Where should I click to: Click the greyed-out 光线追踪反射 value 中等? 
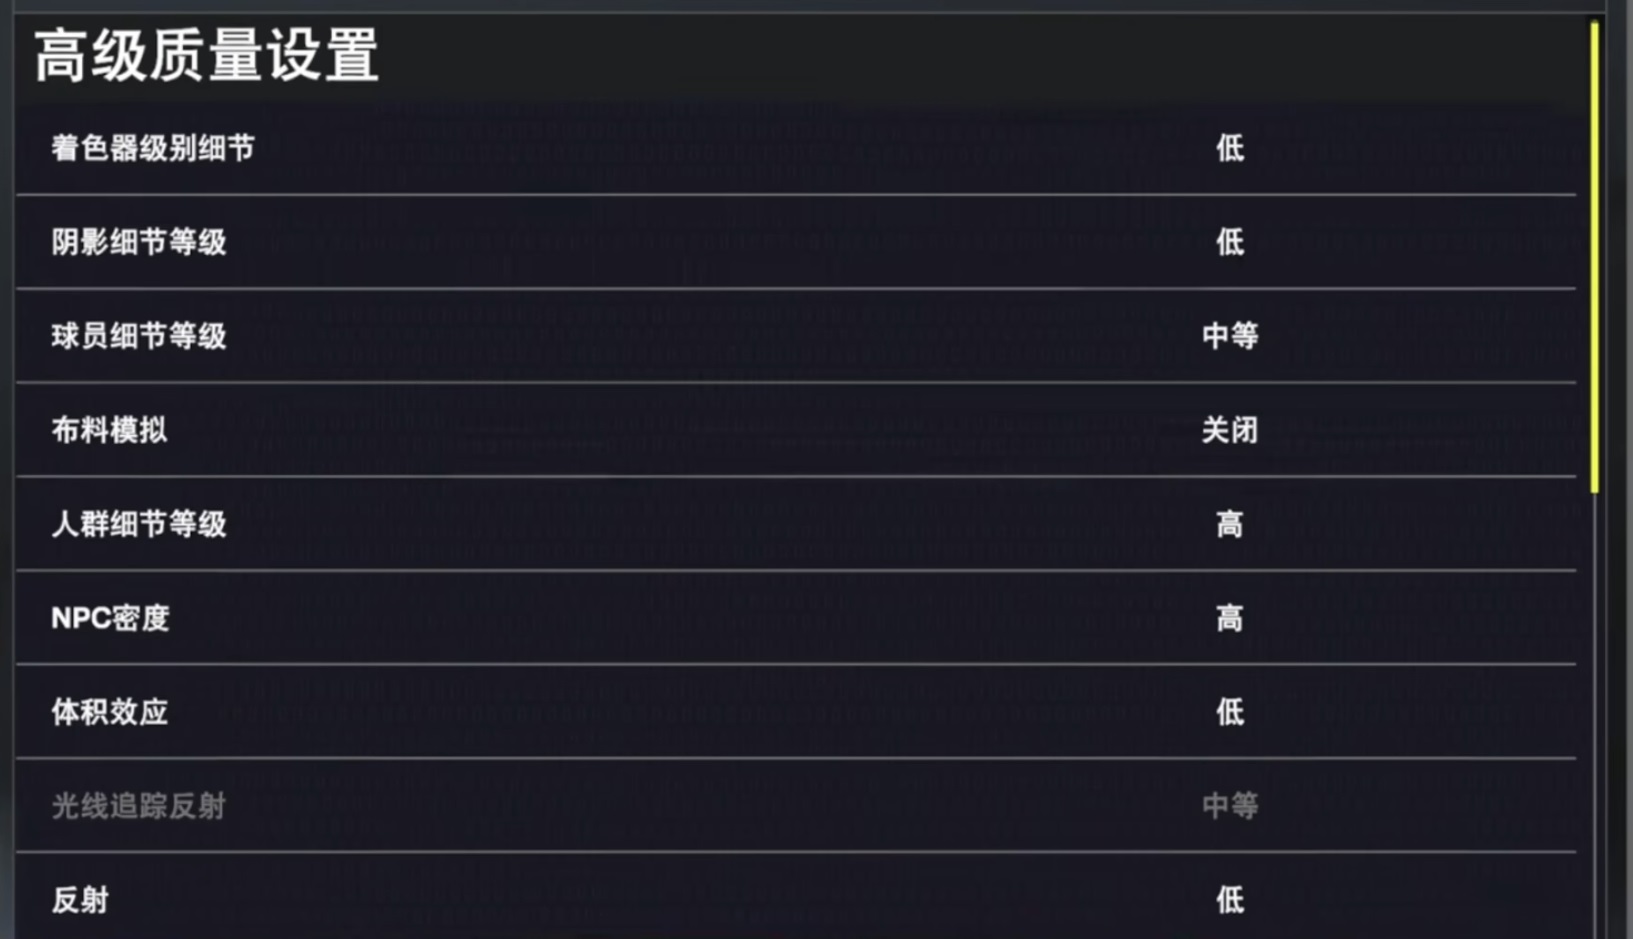point(1229,806)
